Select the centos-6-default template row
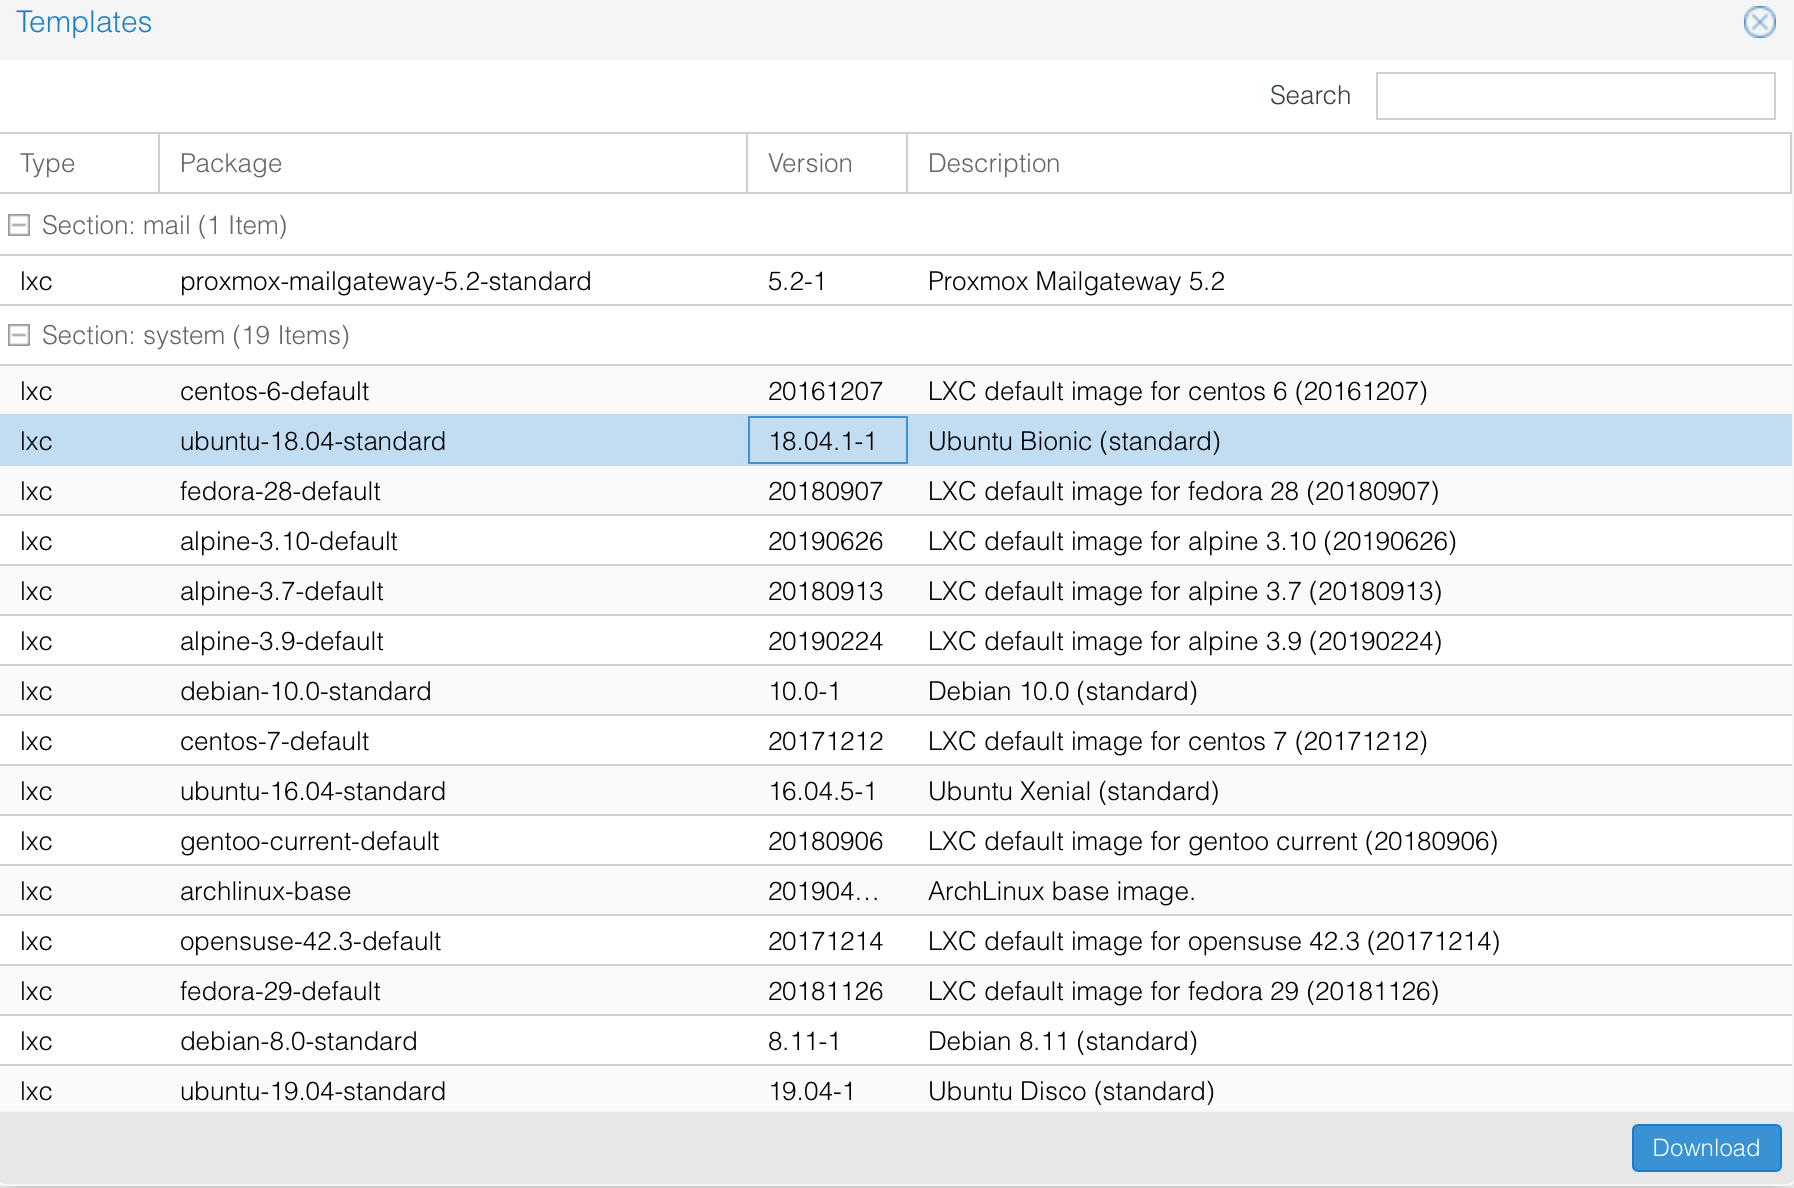Image resolution: width=1794 pixels, height=1188 pixels. tap(274, 391)
